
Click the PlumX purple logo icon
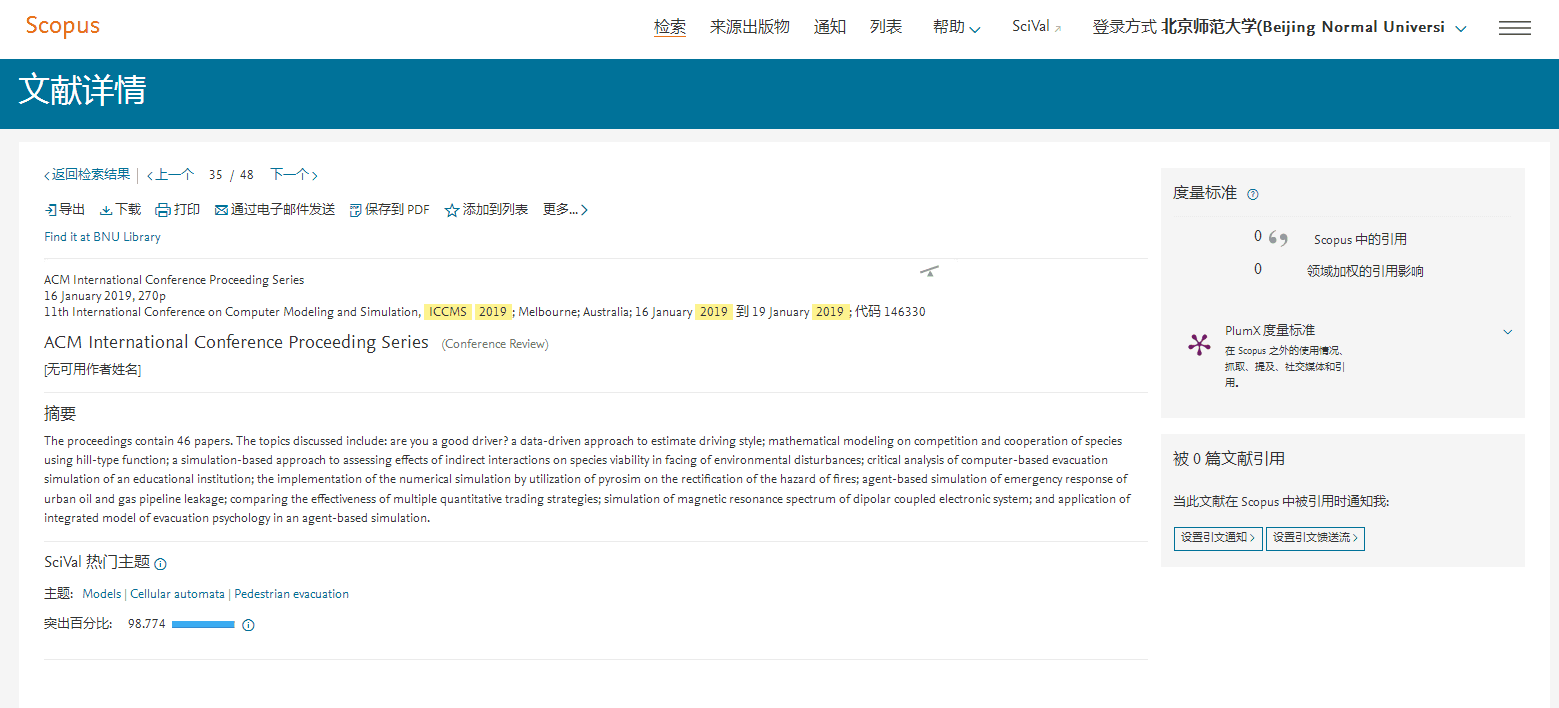coord(1199,346)
